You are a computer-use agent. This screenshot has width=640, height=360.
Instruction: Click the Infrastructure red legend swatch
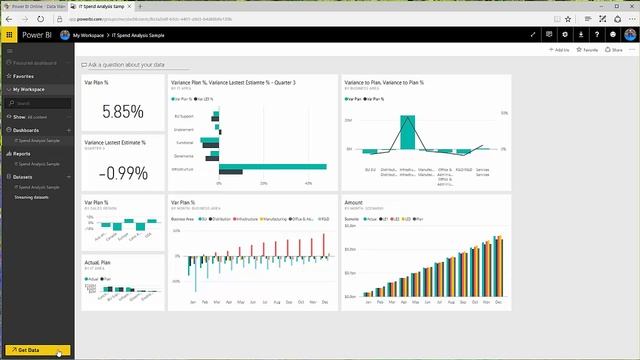[x=235, y=219]
